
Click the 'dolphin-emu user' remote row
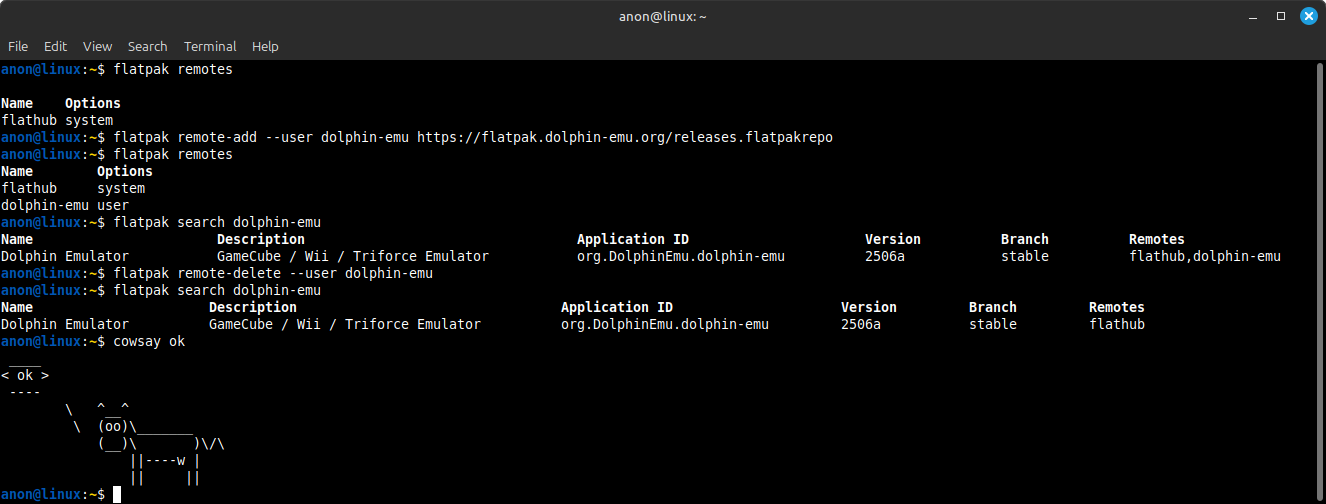65,205
